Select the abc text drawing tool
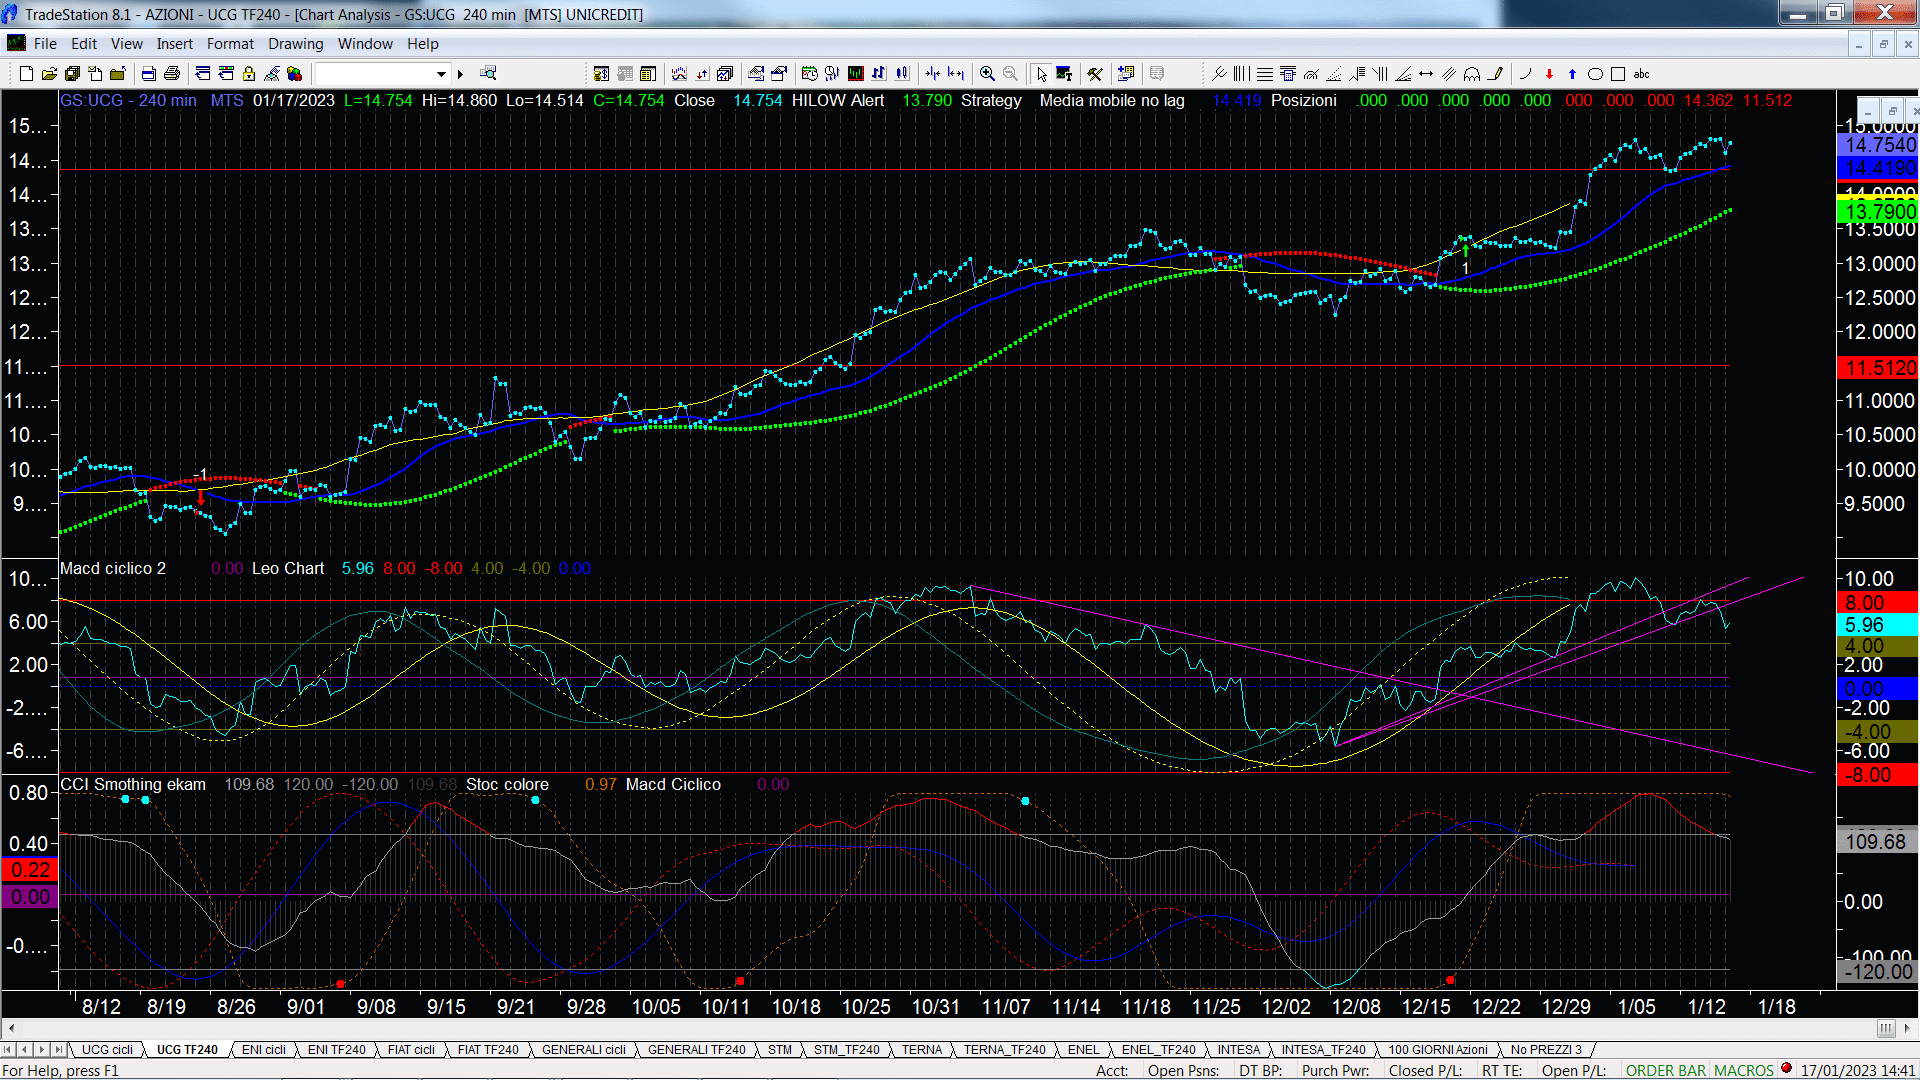Image resolution: width=1920 pixels, height=1080 pixels. 1641,73
